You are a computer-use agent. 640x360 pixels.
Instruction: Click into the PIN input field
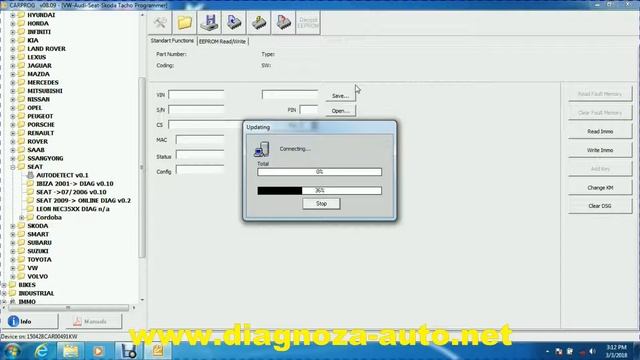click(309, 110)
